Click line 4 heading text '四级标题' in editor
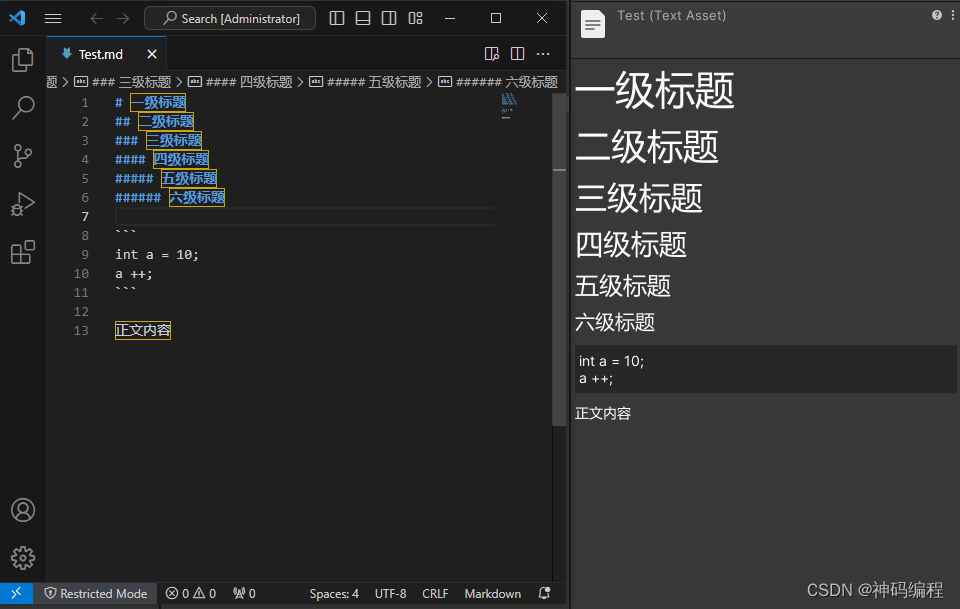This screenshot has width=960, height=609. click(x=181, y=159)
